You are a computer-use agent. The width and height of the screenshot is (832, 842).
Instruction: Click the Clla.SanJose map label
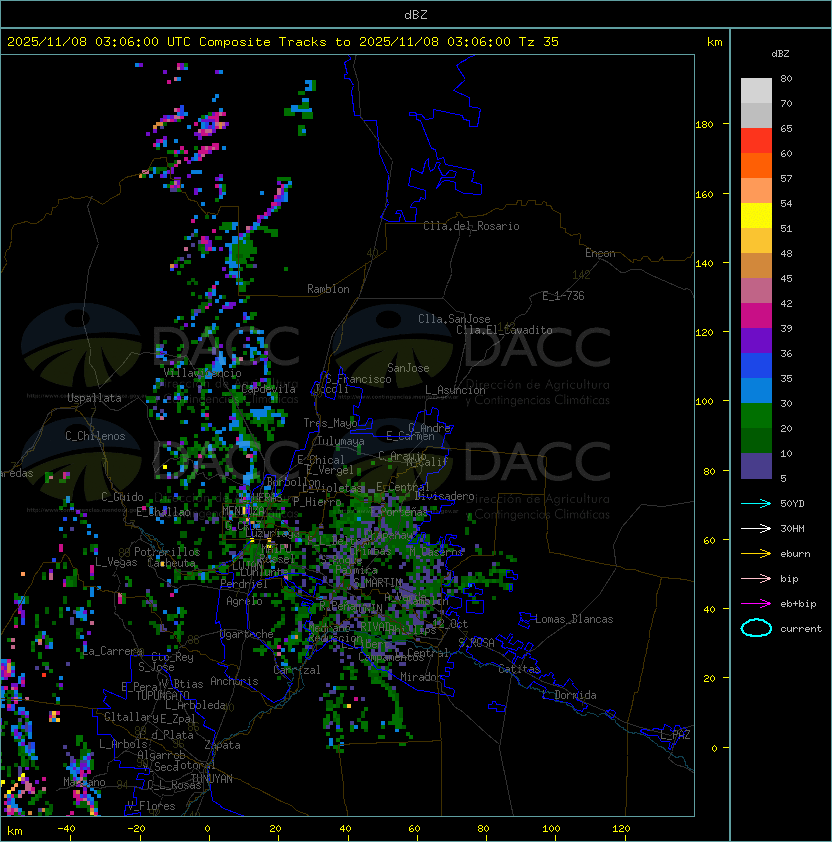point(454,319)
